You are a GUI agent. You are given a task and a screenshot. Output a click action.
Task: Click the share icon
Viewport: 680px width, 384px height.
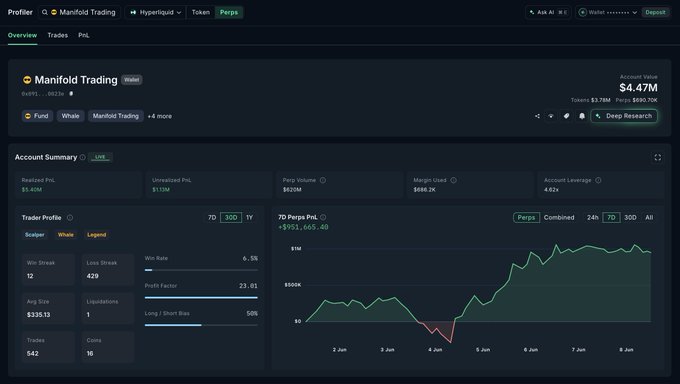537,116
